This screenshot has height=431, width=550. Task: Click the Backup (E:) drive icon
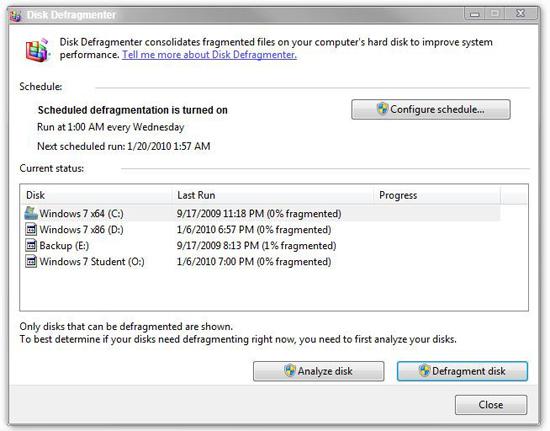(31, 245)
